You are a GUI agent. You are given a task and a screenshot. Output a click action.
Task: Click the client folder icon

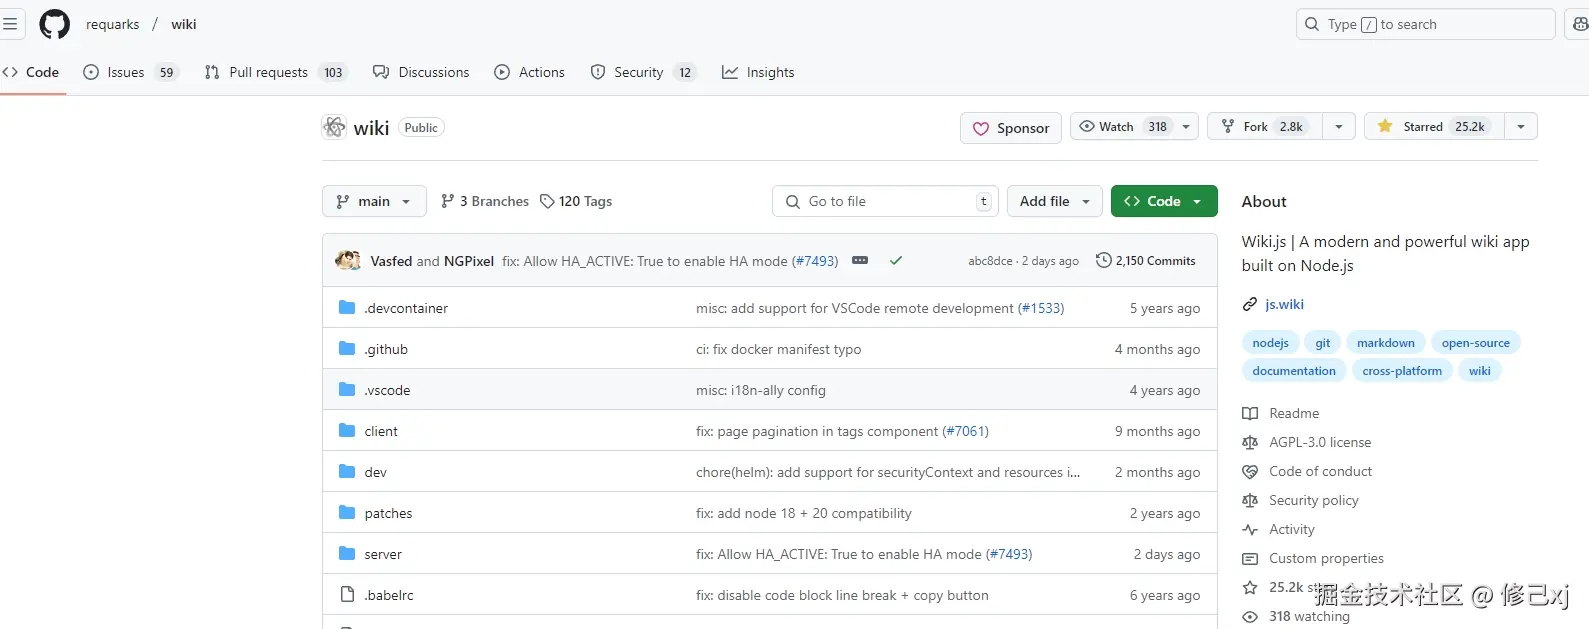point(347,431)
